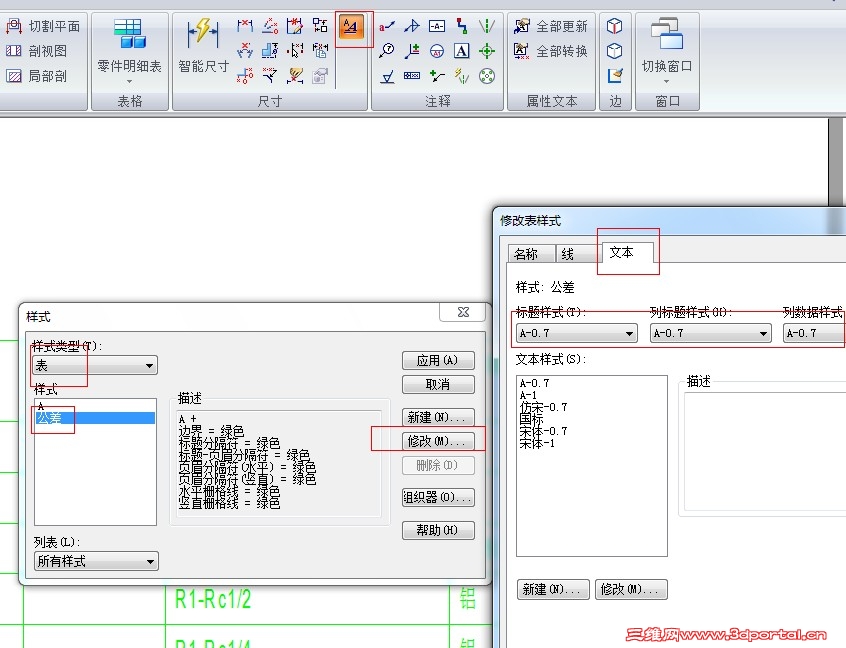
Task: Open the 列表 dropdown showing 所有样式
Action: pos(96,561)
